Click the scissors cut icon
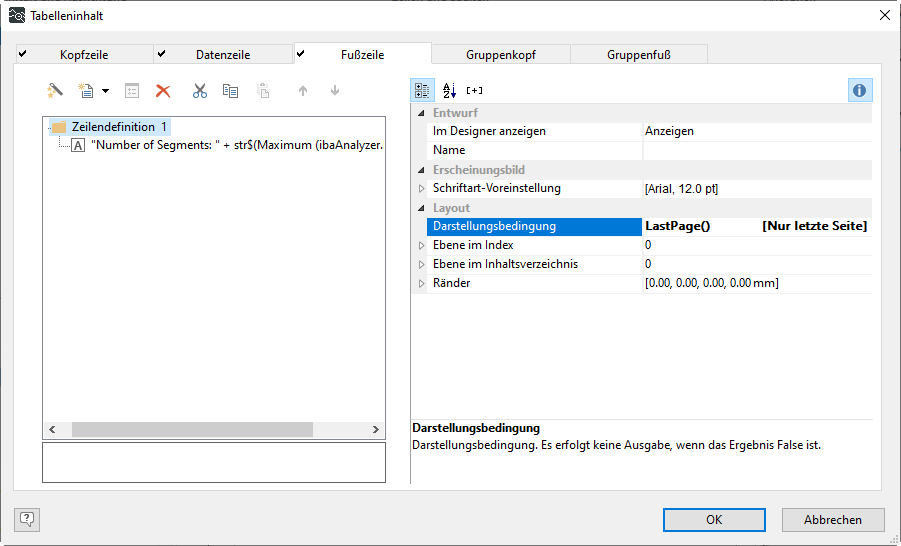901x546 pixels. point(200,91)
